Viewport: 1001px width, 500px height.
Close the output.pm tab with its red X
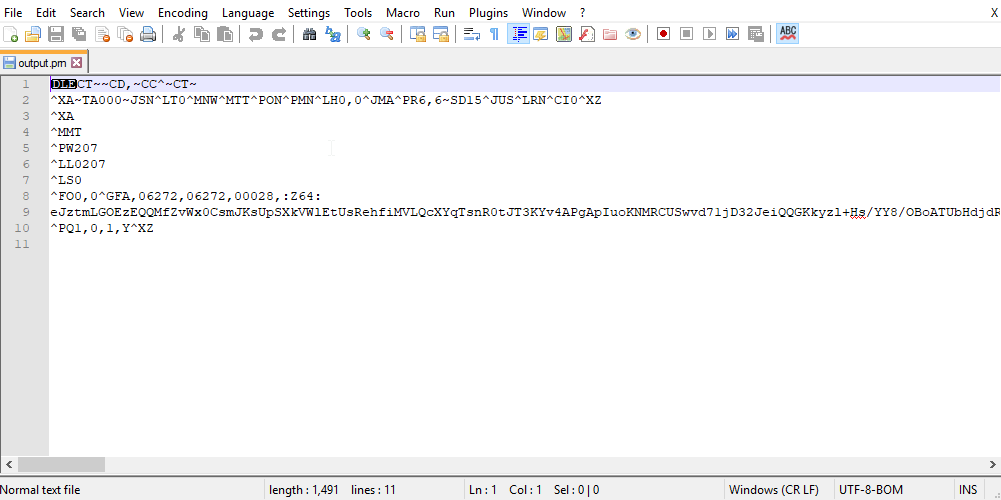(x=77, y=63)
